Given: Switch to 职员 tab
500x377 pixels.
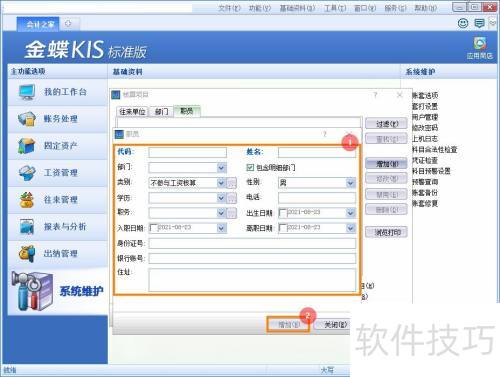Looking at the screenshot, I should 187,111.
